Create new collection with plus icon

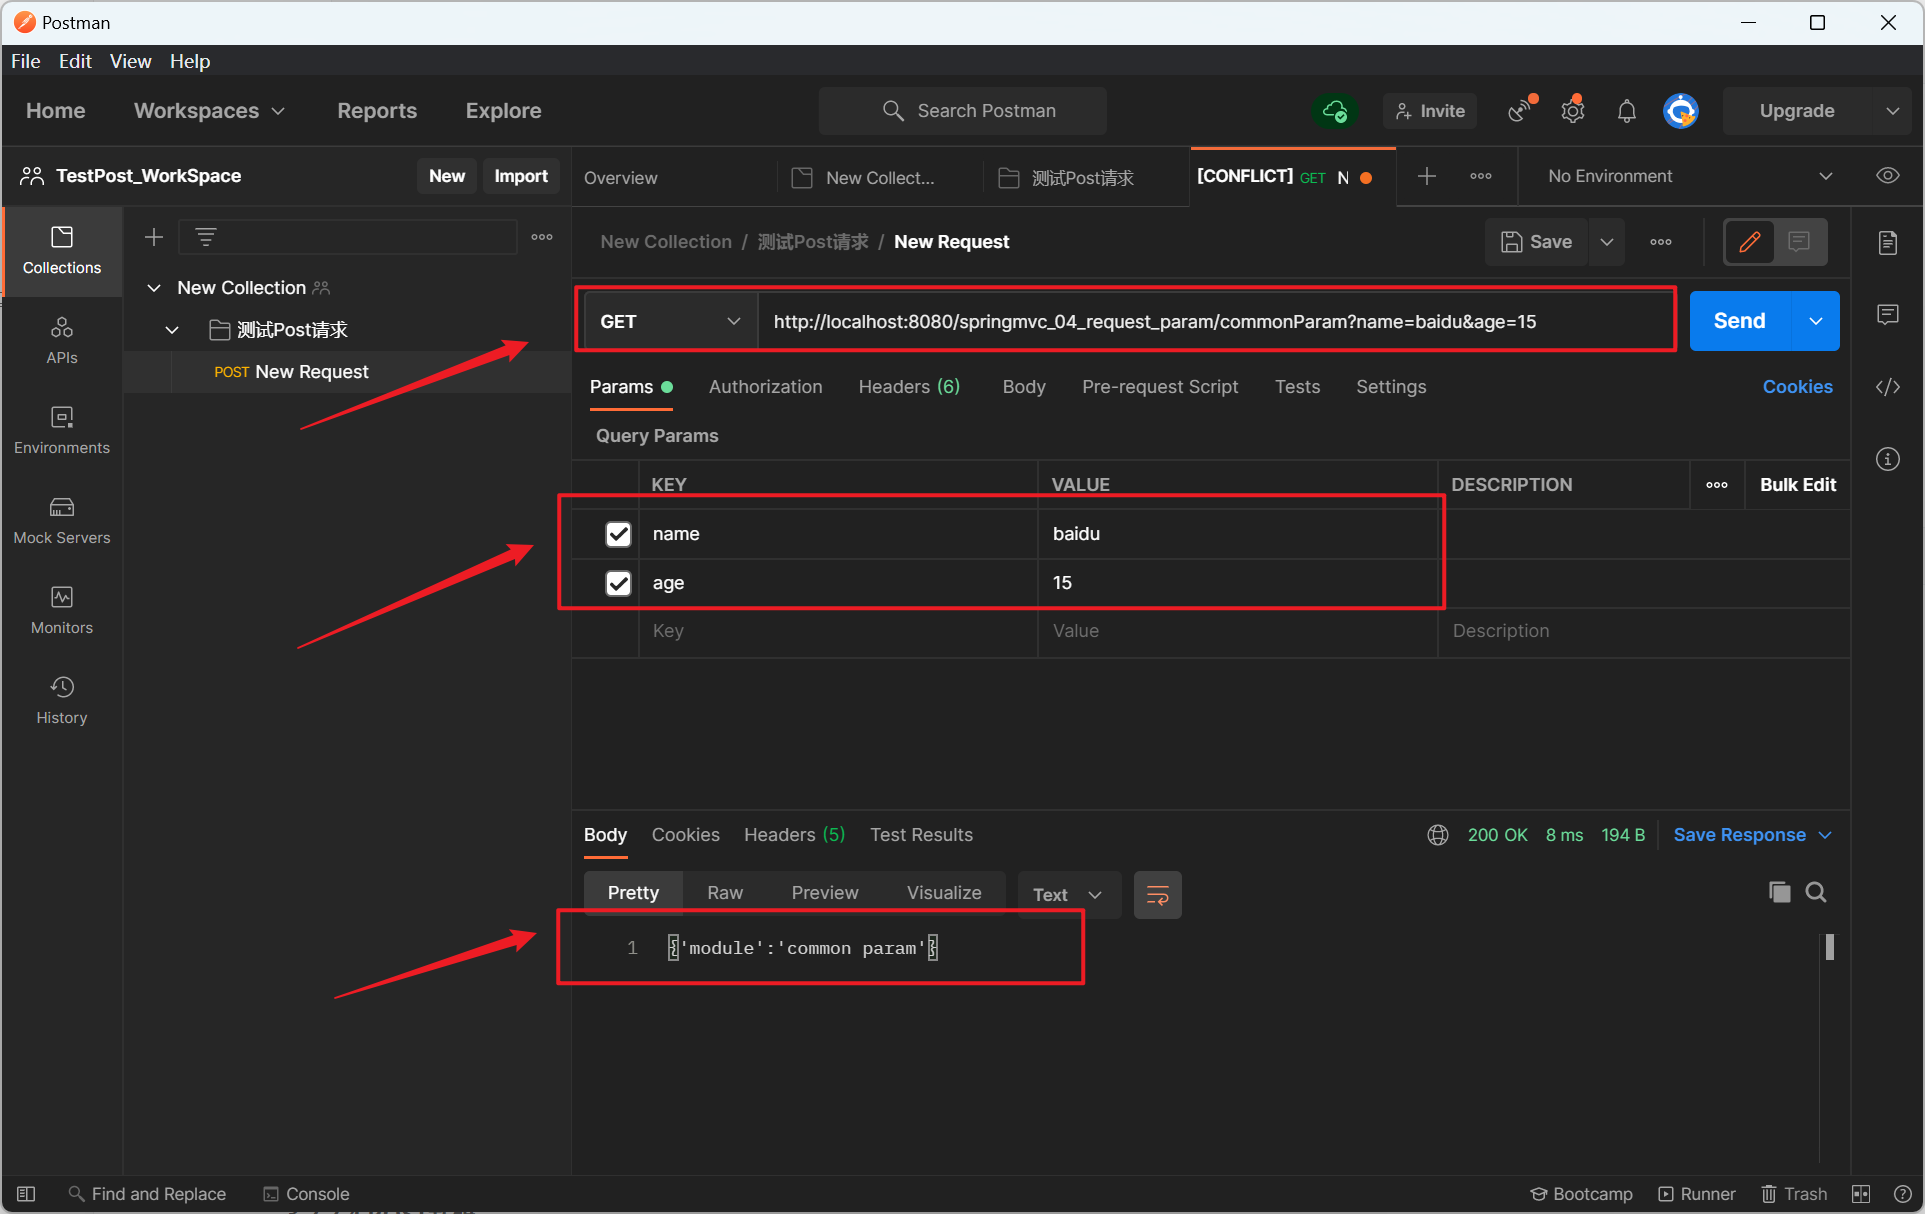(x=154, y=237)
